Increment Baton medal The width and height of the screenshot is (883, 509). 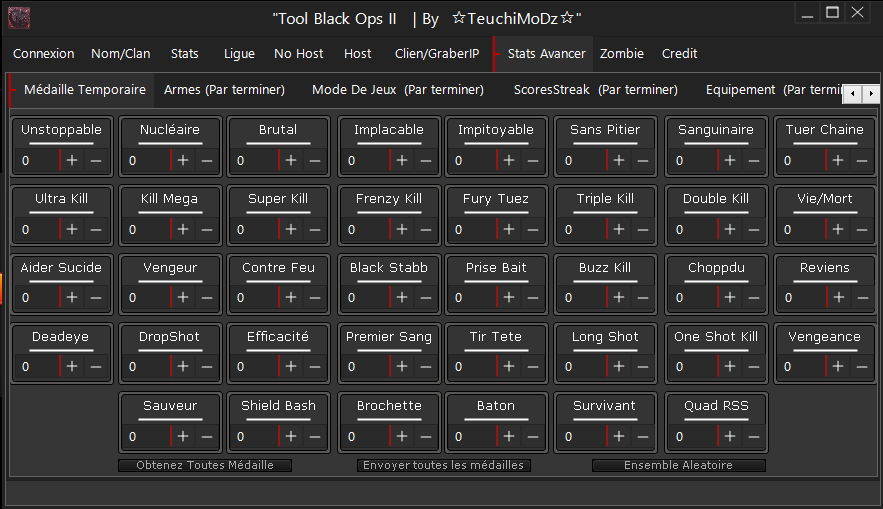509,436
